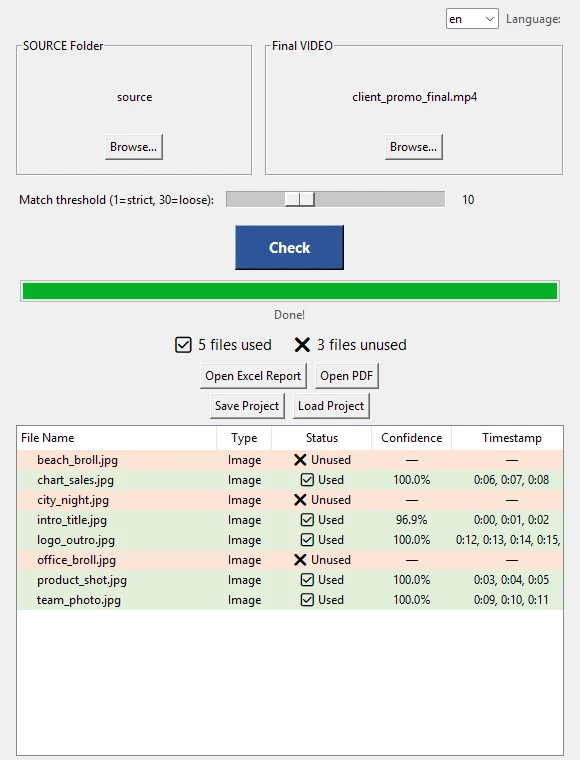Click timestamp 0:03, 0:04, 0:05
Image resolution: width=580 pixels, height=760 pixels.
point(511,580)
